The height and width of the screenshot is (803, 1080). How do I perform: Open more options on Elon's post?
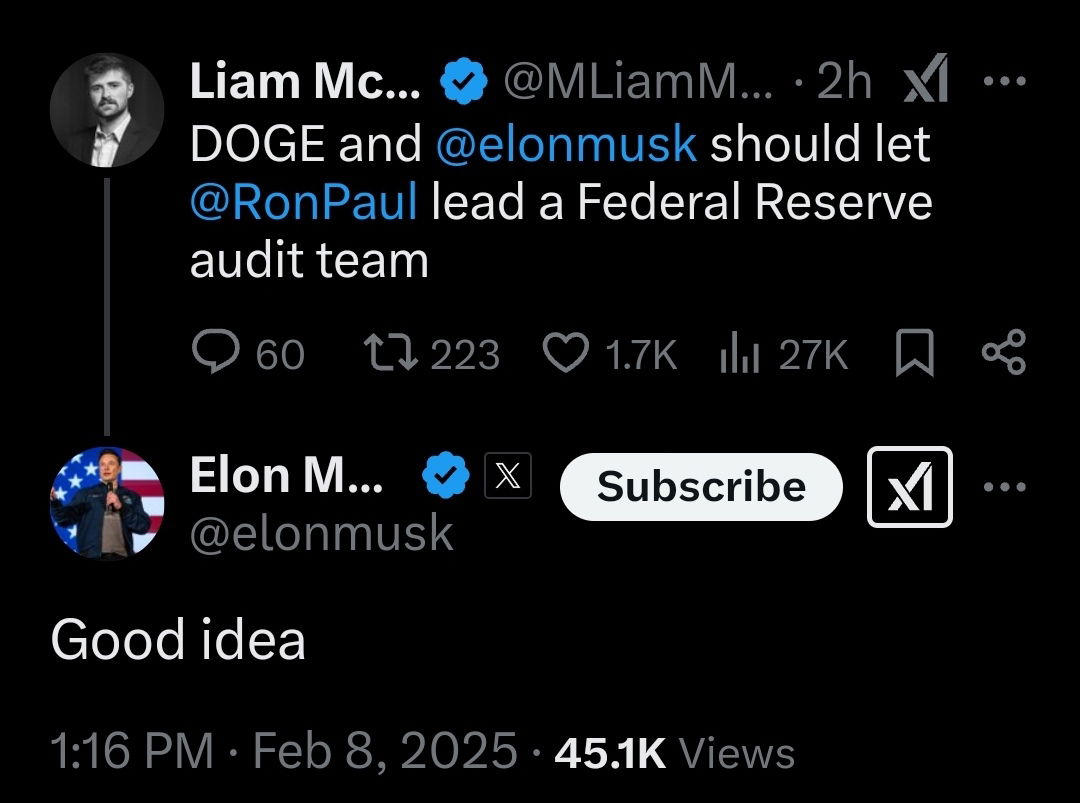[x=1004, y=487]
